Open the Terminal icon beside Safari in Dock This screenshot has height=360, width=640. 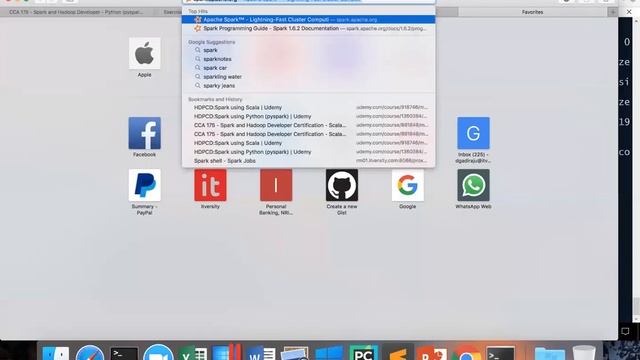(x=124, y=353)
